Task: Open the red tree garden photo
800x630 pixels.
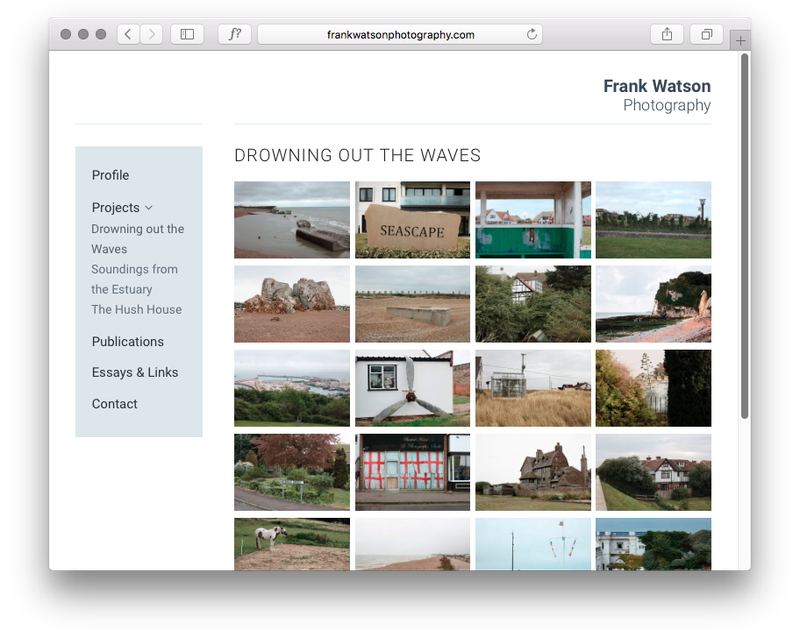Action: [292, 472]
